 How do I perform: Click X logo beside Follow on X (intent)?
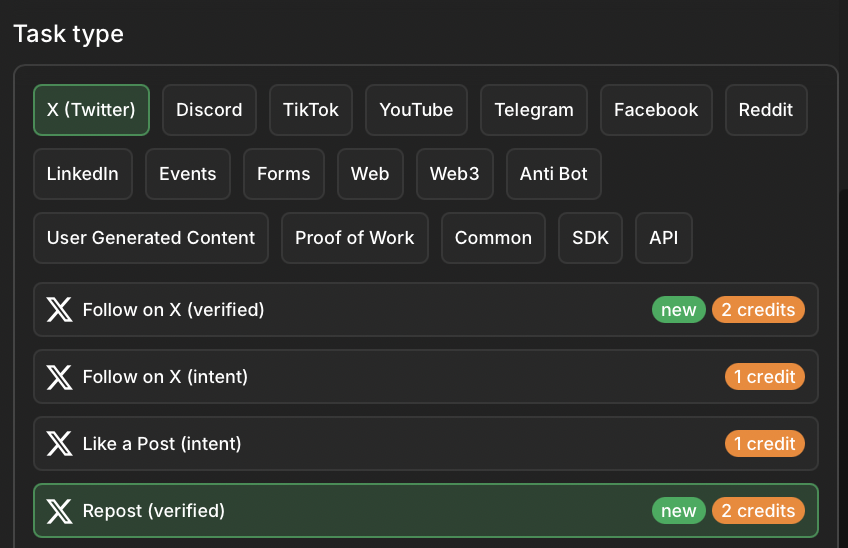pyautogui.click(x=59, y=377)
